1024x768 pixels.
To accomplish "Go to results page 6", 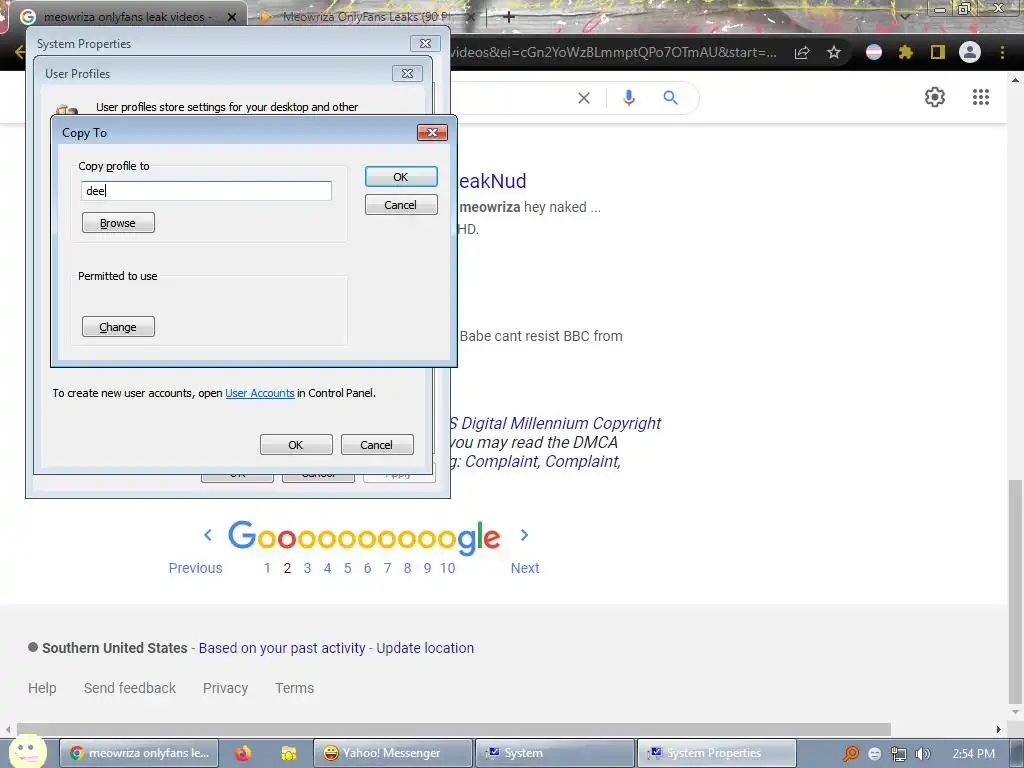I will click(x=368, y=568).
